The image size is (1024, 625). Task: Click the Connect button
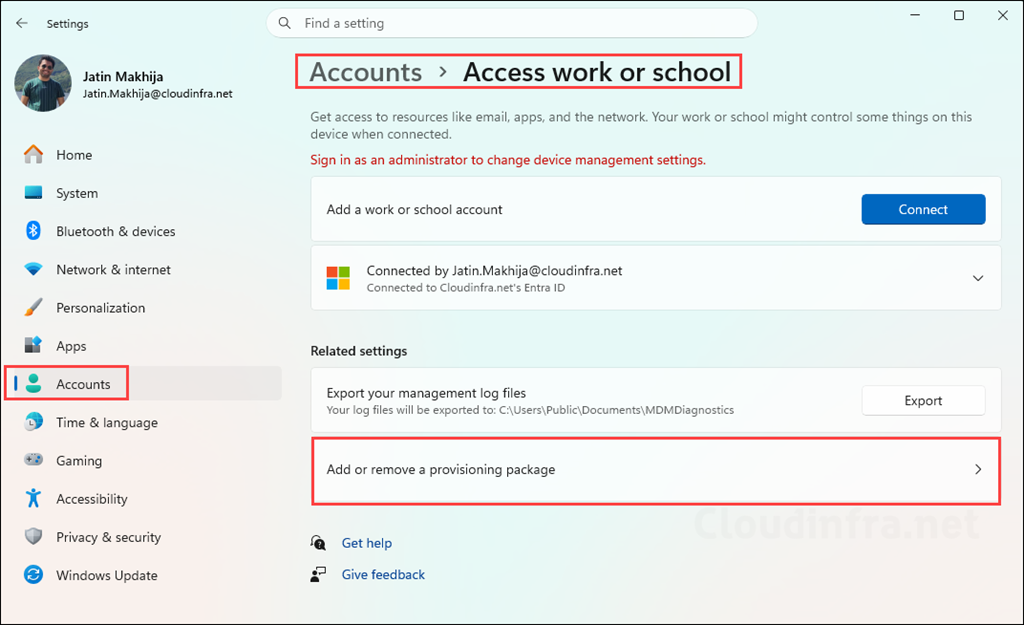tap(923, 209)
